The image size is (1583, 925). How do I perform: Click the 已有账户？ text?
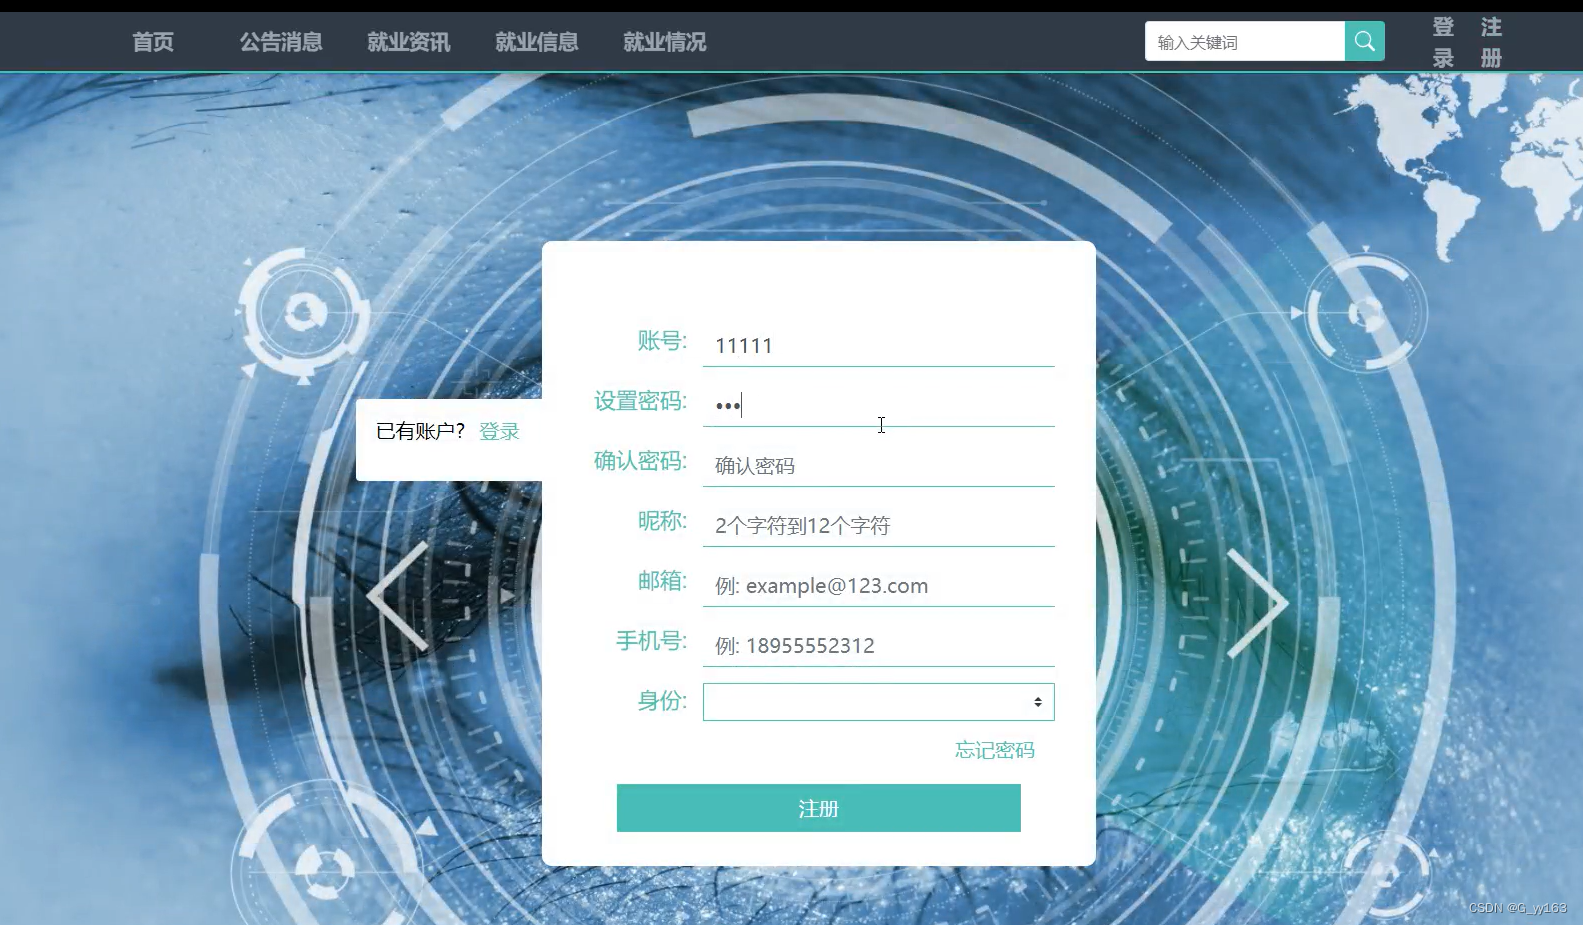click(x=421, y=431)
